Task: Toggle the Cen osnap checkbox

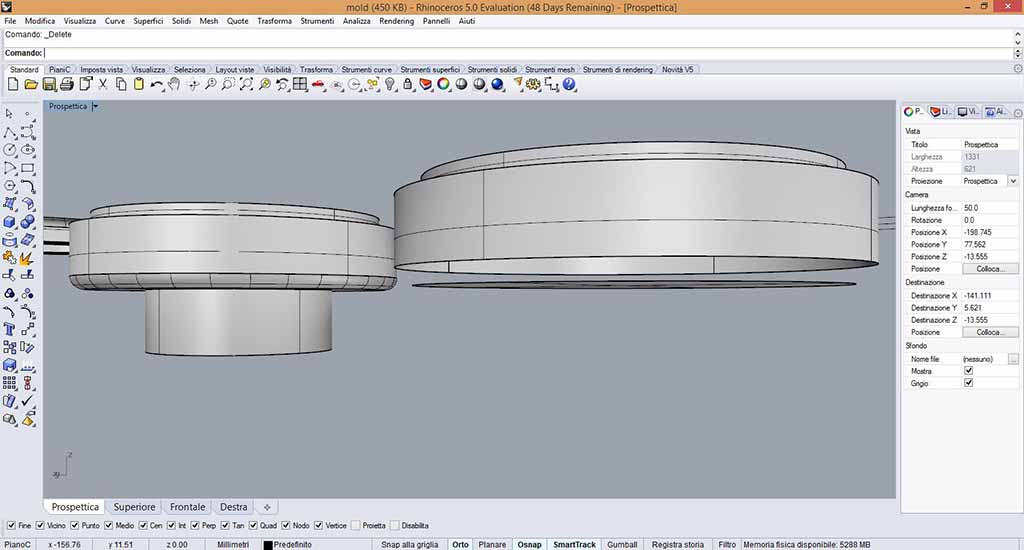Action: (x=143, y=525)
